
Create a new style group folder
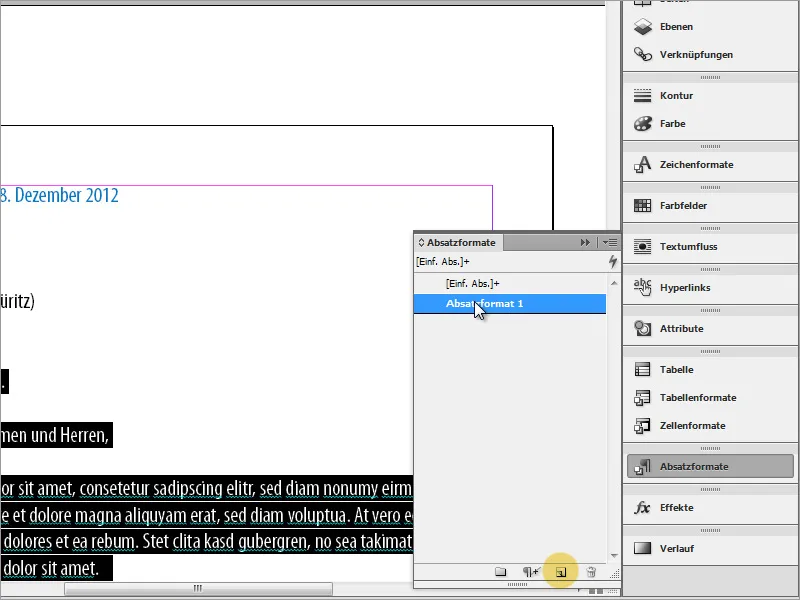[x=500, y=571]
